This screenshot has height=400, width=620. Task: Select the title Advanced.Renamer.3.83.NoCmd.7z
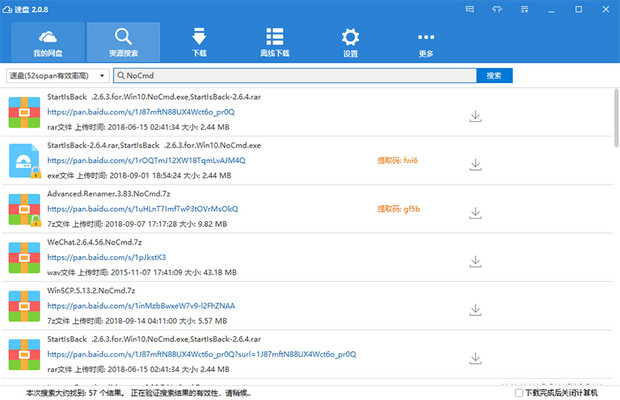tap(109, 194)
